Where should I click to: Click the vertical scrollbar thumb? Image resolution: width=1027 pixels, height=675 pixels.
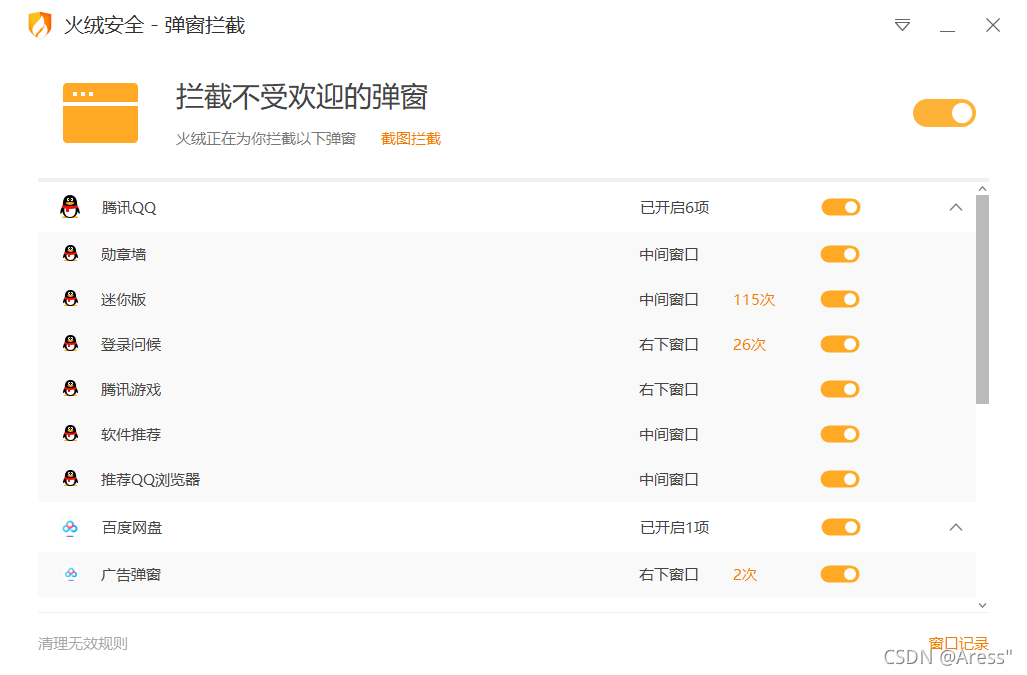pos(982,300)
